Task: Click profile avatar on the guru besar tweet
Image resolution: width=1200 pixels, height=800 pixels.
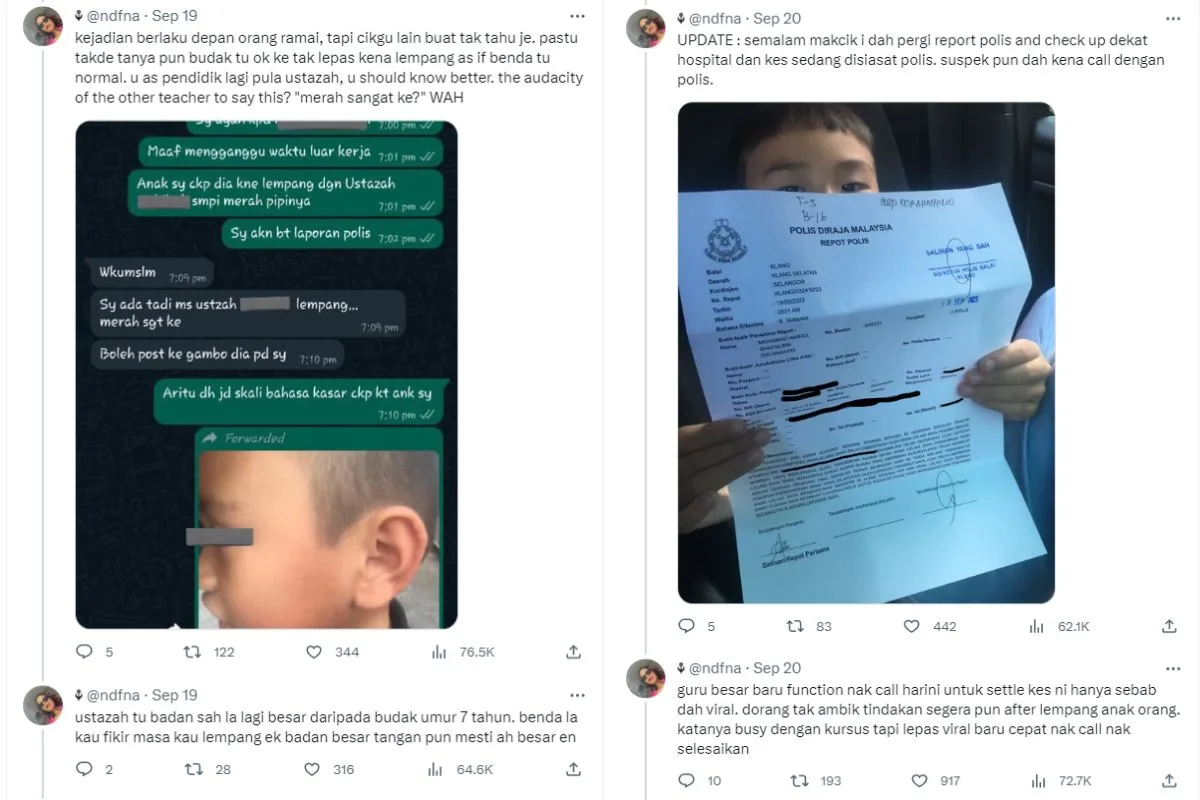Action: click(x=646, y=678)
